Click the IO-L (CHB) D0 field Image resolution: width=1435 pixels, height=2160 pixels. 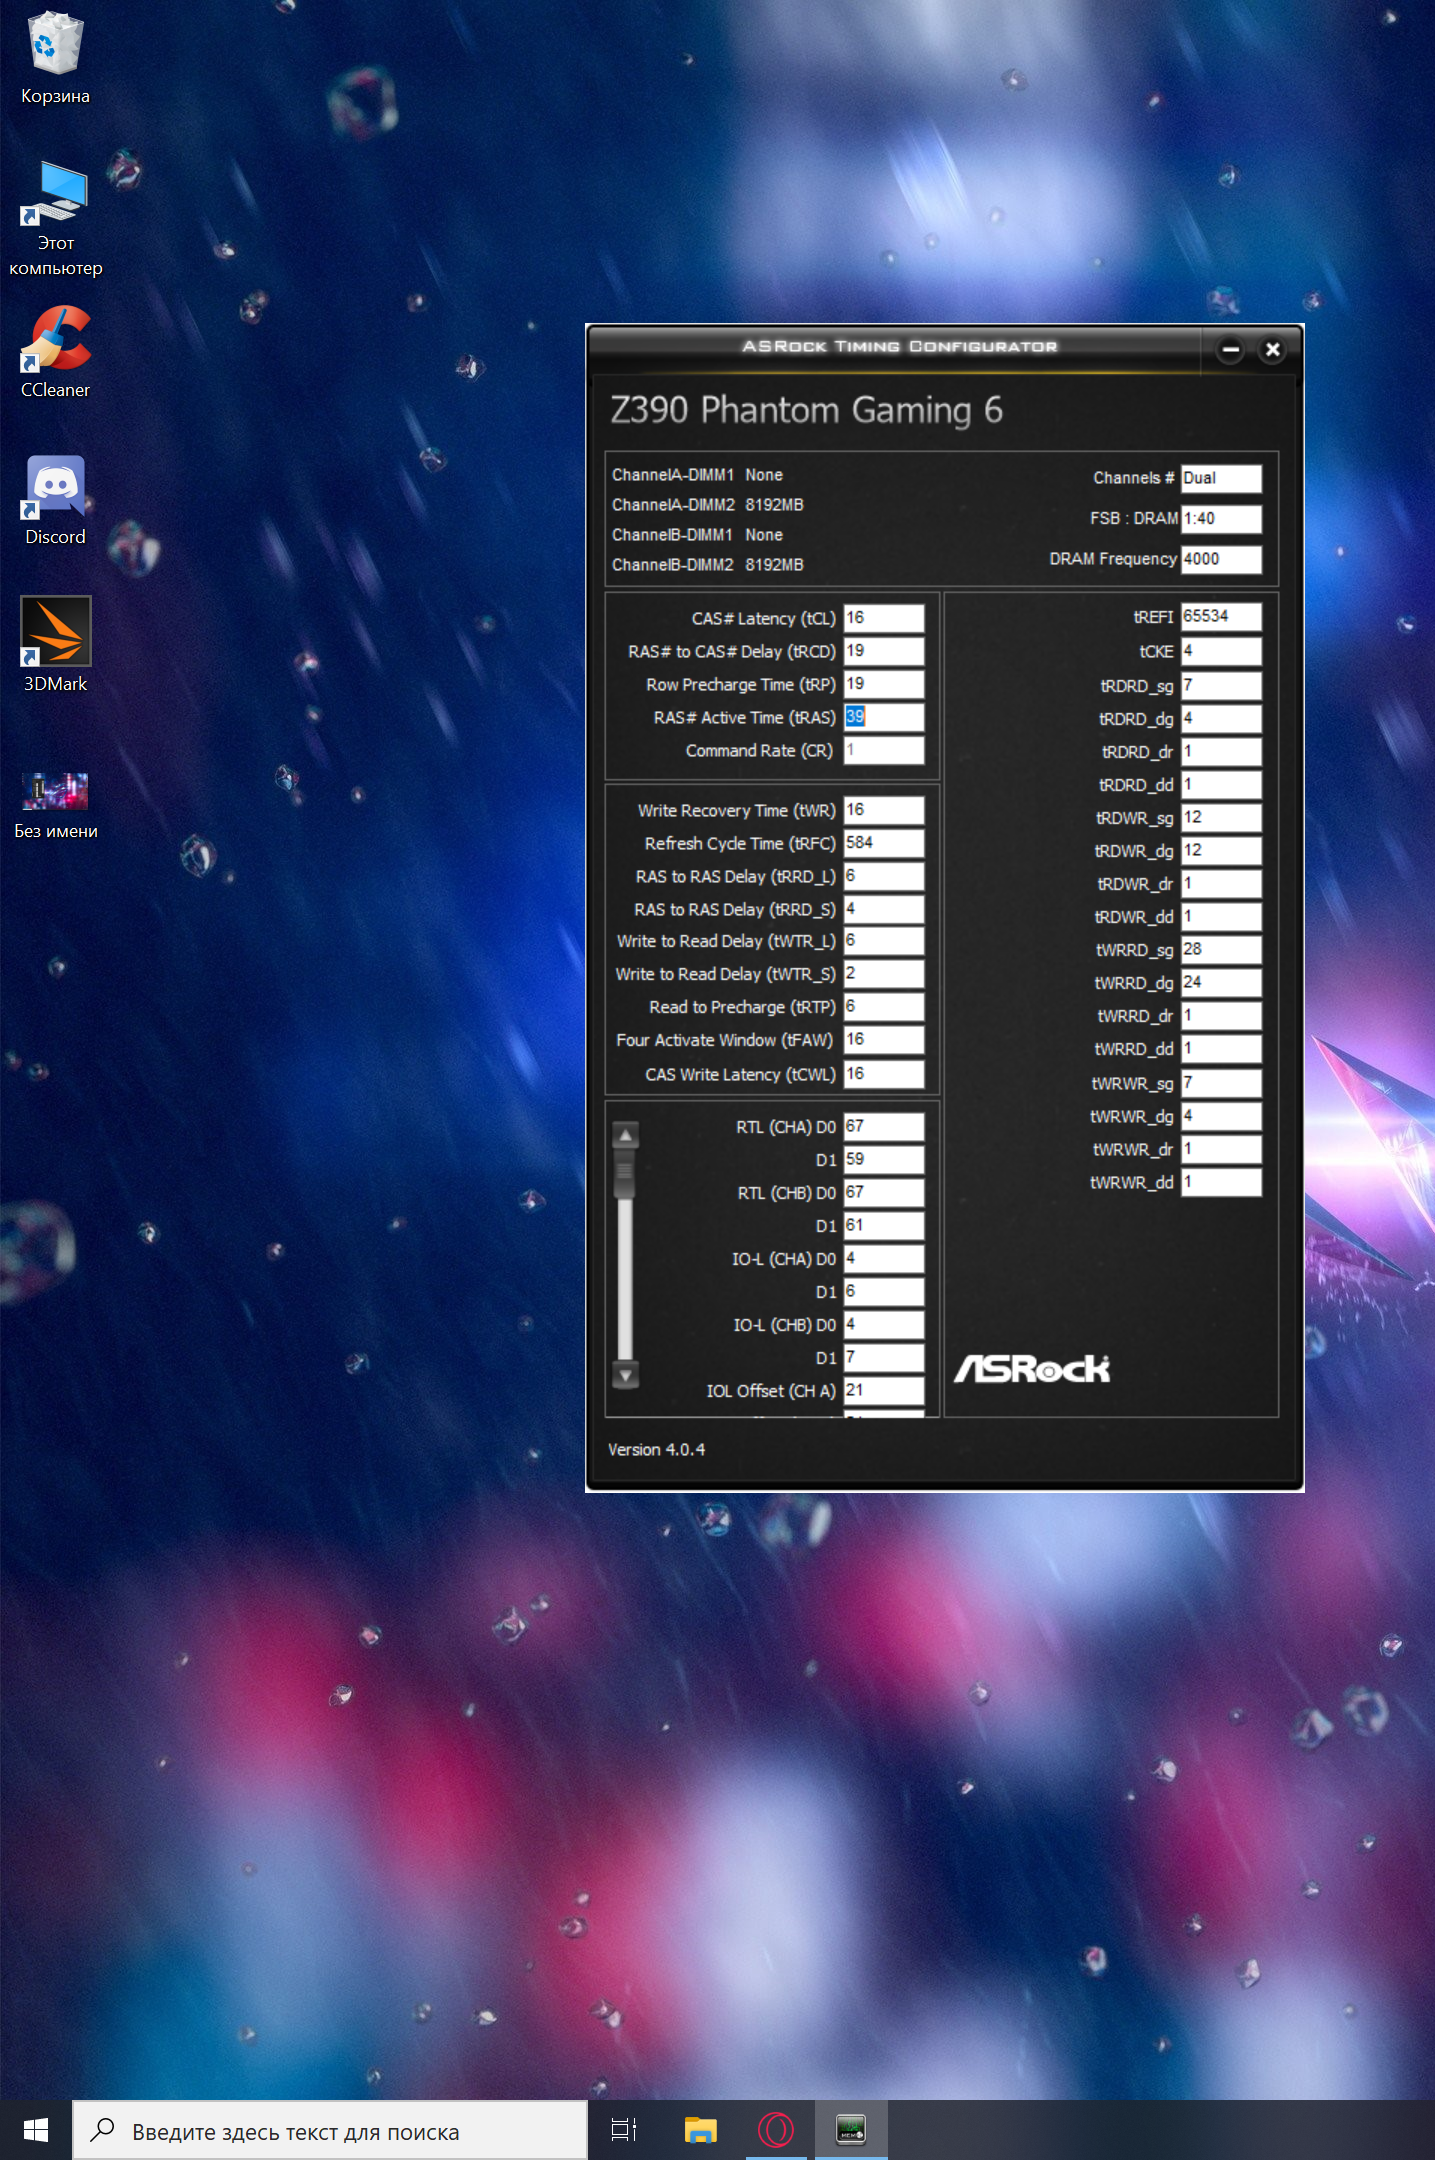coord(883,1325)
